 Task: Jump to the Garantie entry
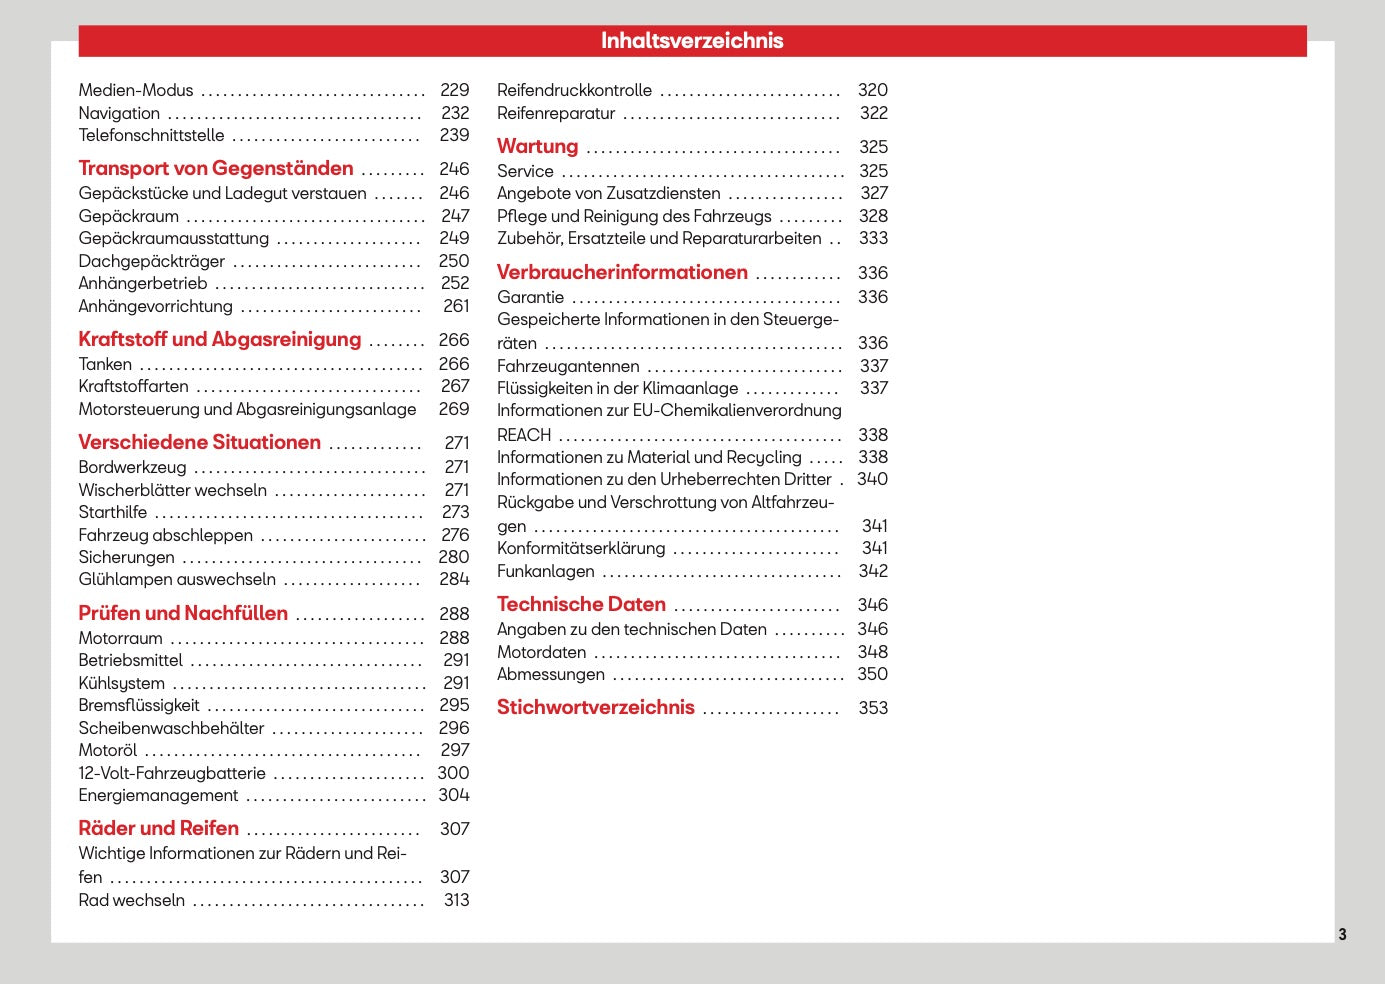click(x=531, y=297)
